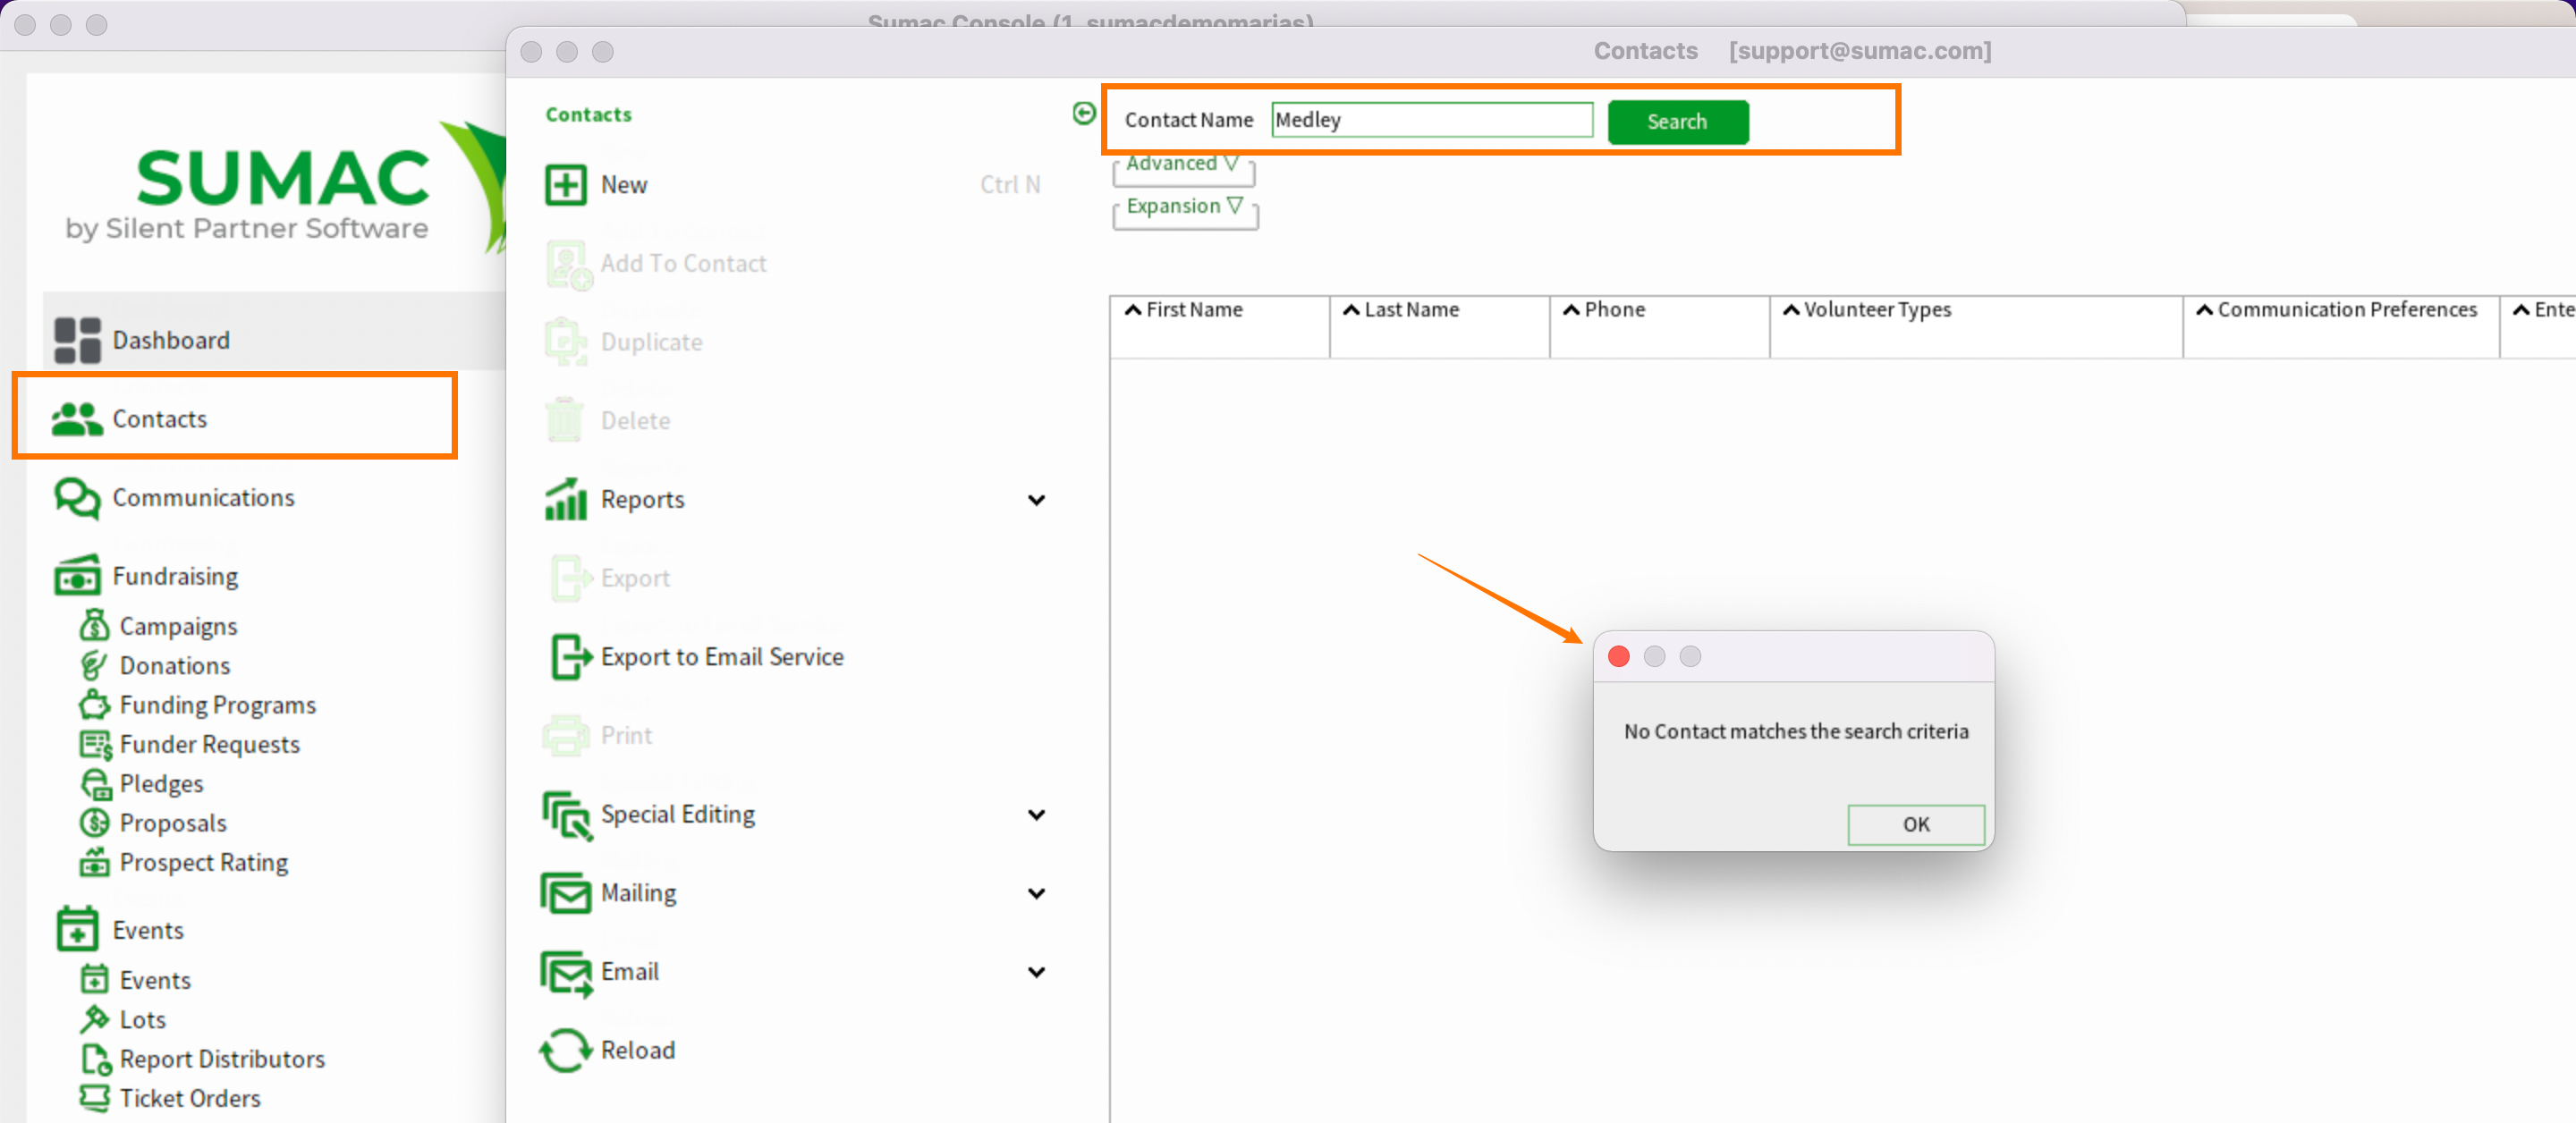Click the green Search button
The width and height of the screenshot is (2576, 1123).
[1677, 122]
